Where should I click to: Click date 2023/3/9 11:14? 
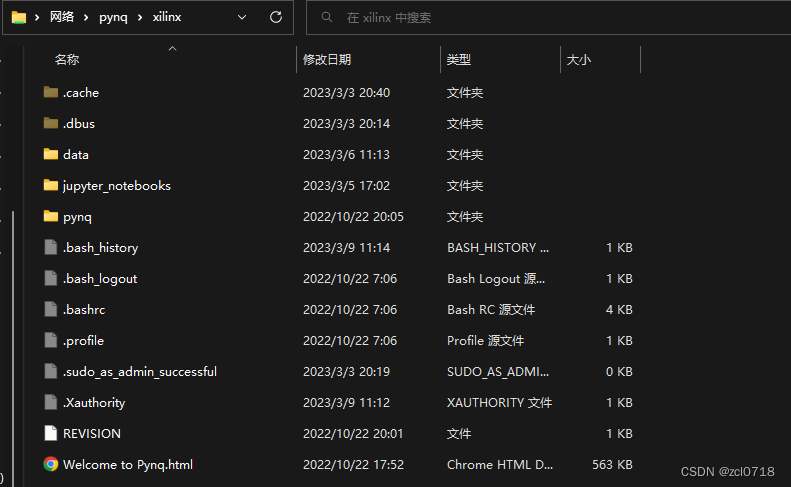(x=346, y=248)
